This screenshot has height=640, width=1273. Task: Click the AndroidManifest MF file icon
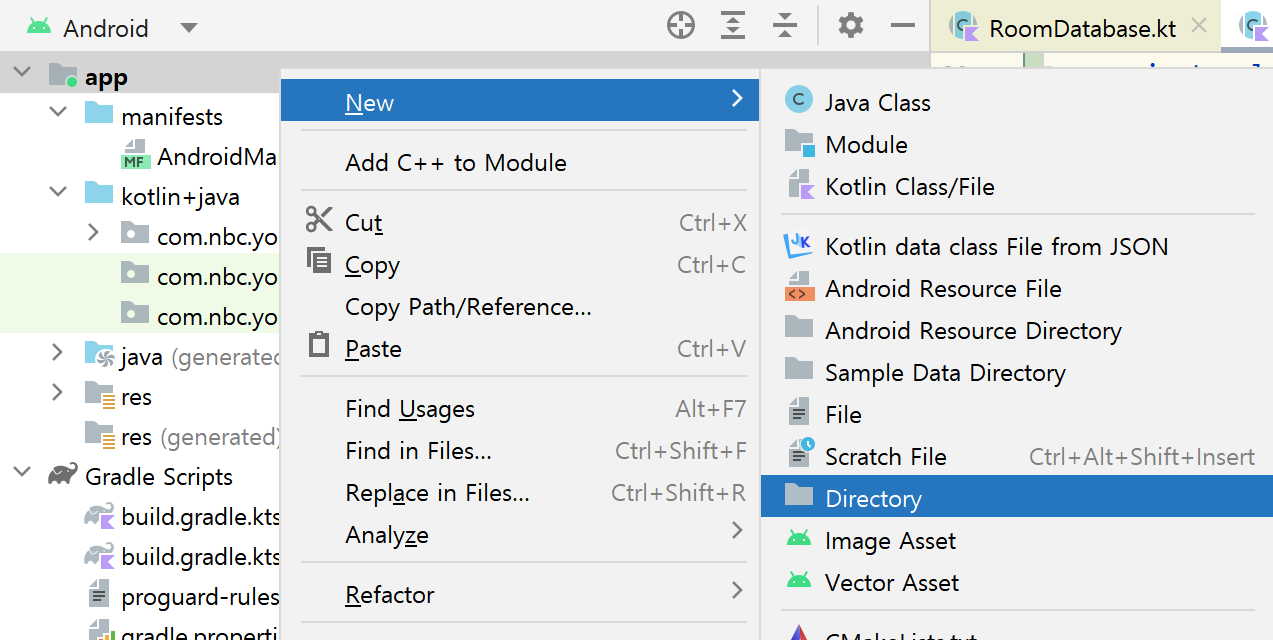(x=135, y=155)
